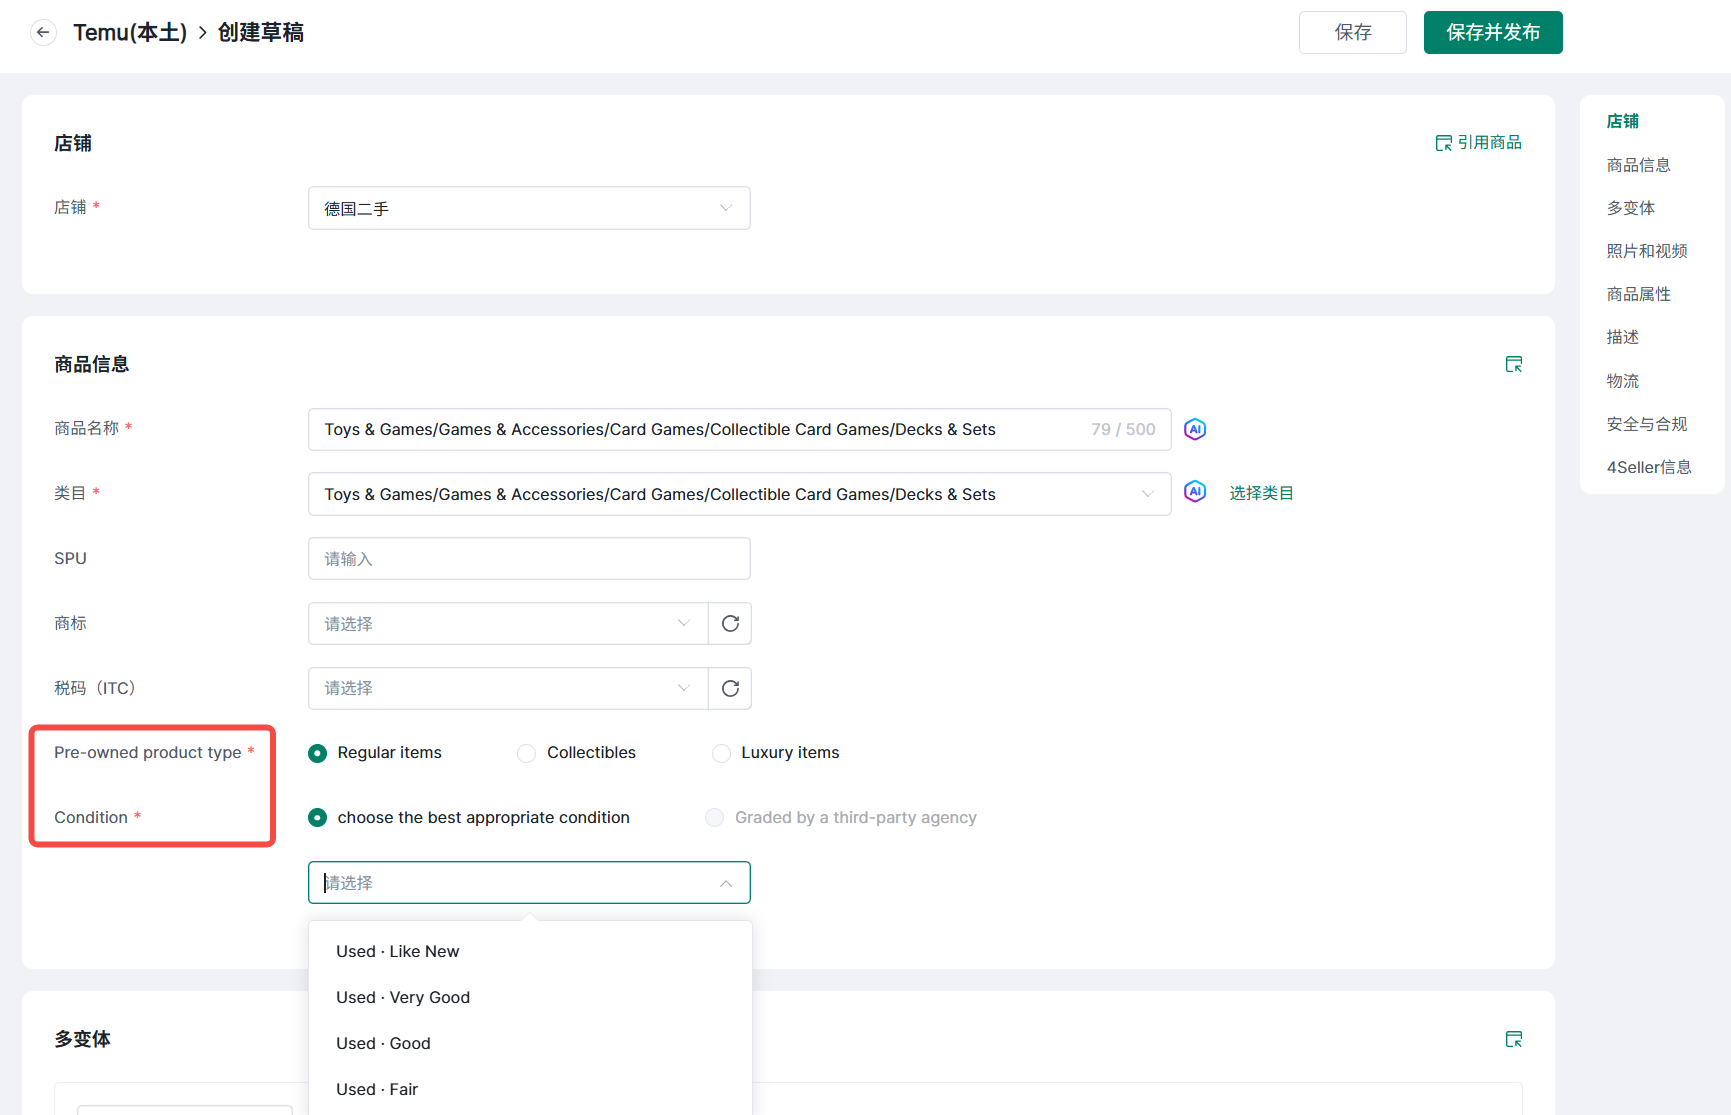
Task: Choose the Regular items radio option
Action: (x=318, y=754)
